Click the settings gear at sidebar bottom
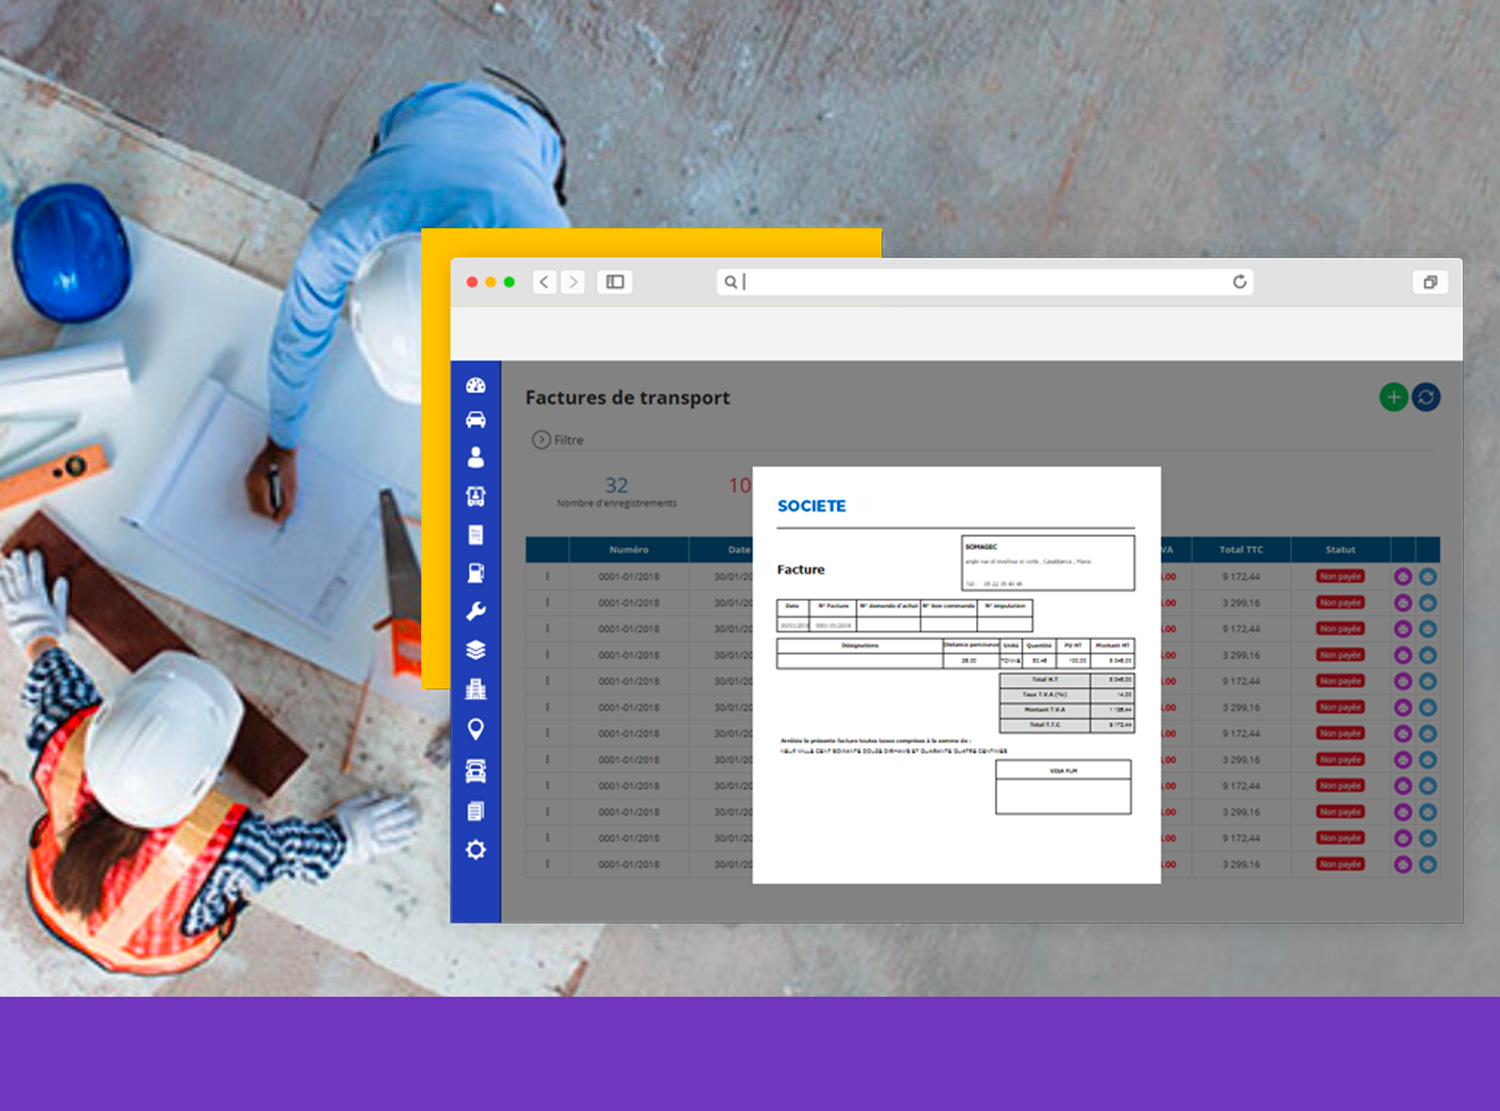The width and height of the screenshot is (1500, 1111). click(x=476, y=849)
